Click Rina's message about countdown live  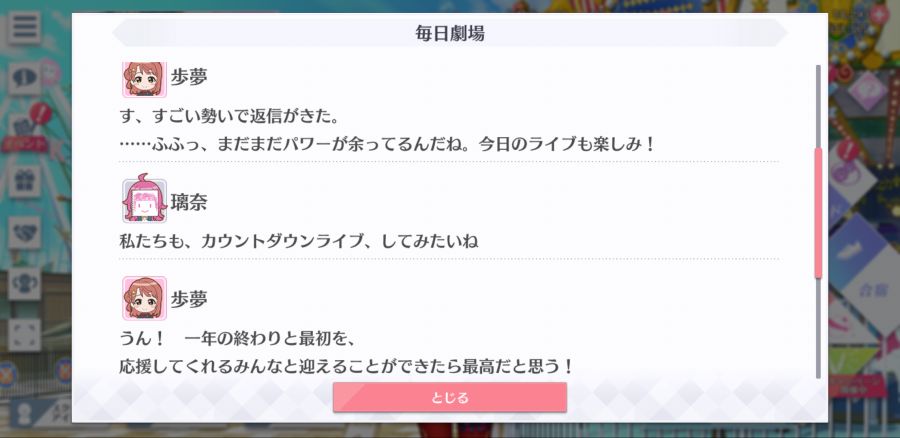coord(298,241)
